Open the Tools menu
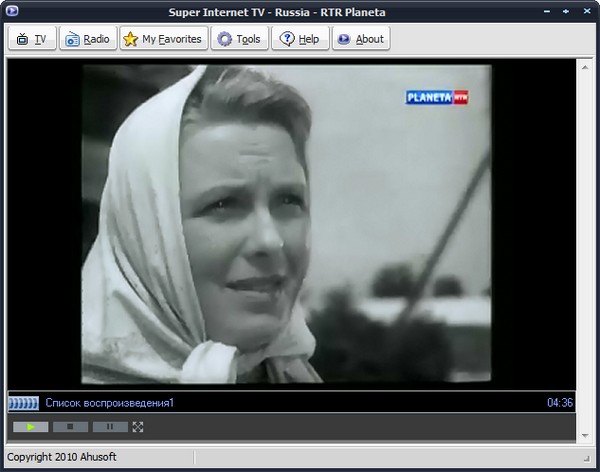The image size is (600, 472). click(238, 39)
